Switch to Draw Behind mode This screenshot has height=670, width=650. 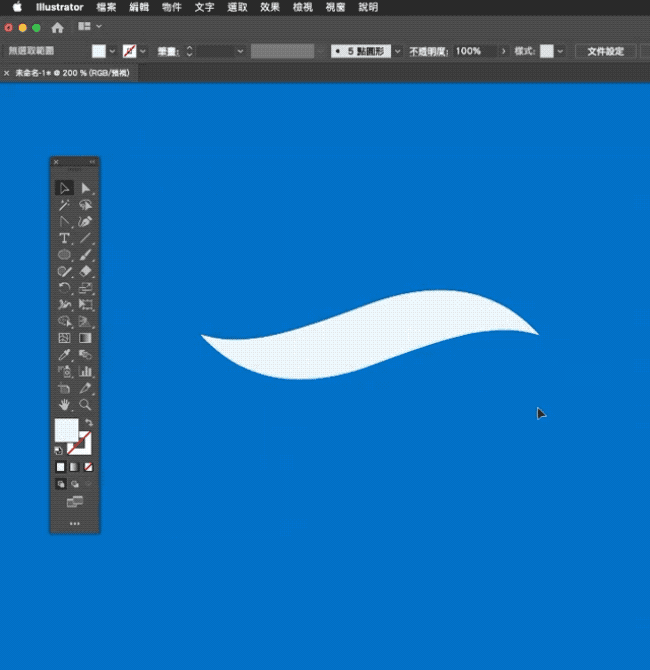[x=75, y=484]
